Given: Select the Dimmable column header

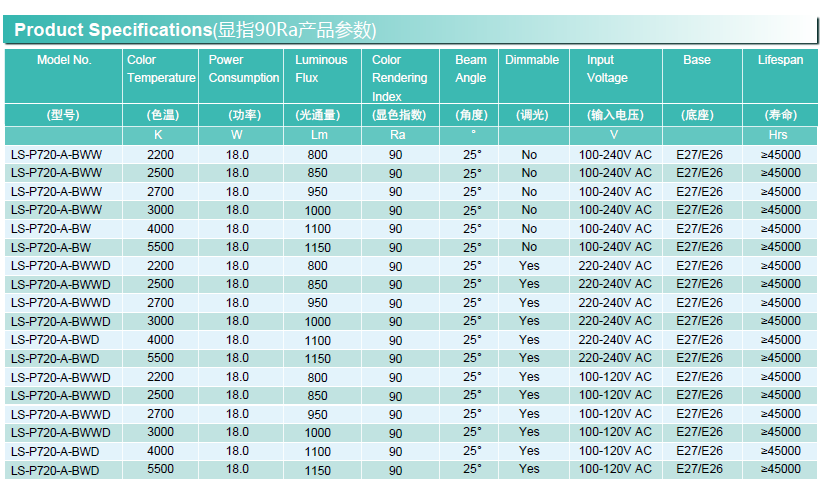Looking at the screenshot, I should [x=532, y=60].
